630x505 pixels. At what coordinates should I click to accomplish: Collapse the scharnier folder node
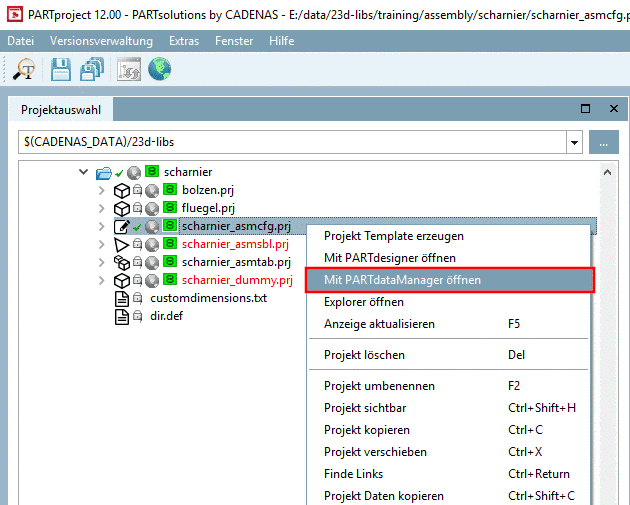point(84,172)
